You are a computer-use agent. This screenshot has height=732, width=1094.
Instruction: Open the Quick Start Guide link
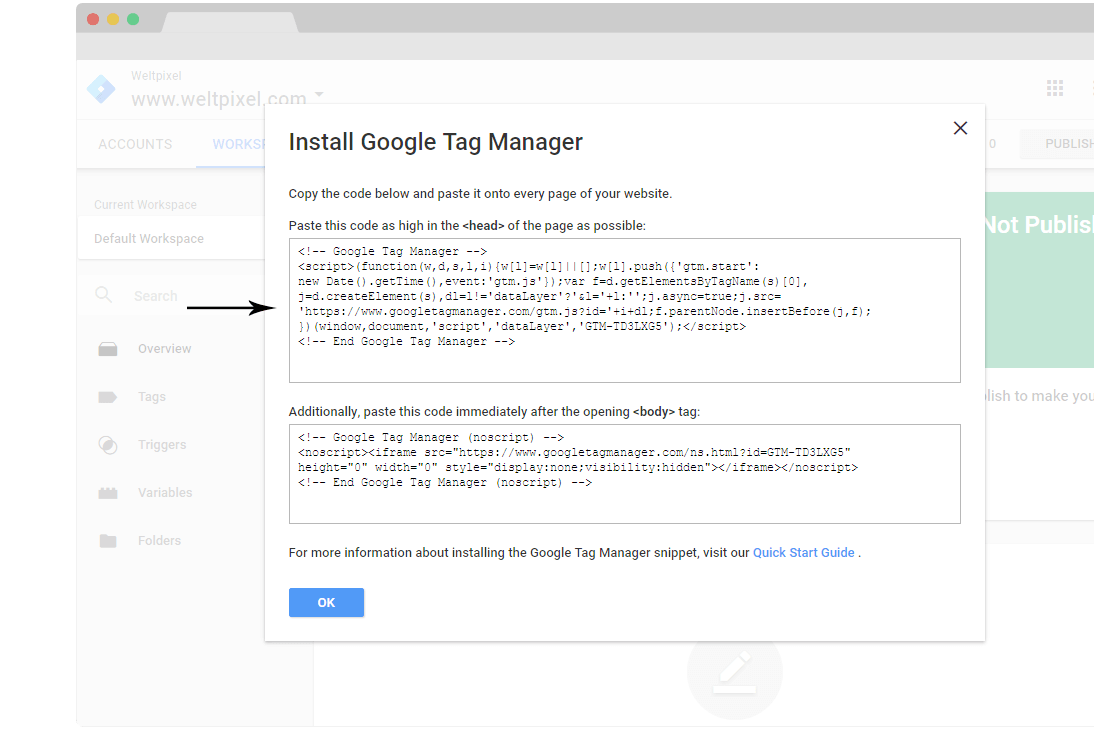point(803,552)
